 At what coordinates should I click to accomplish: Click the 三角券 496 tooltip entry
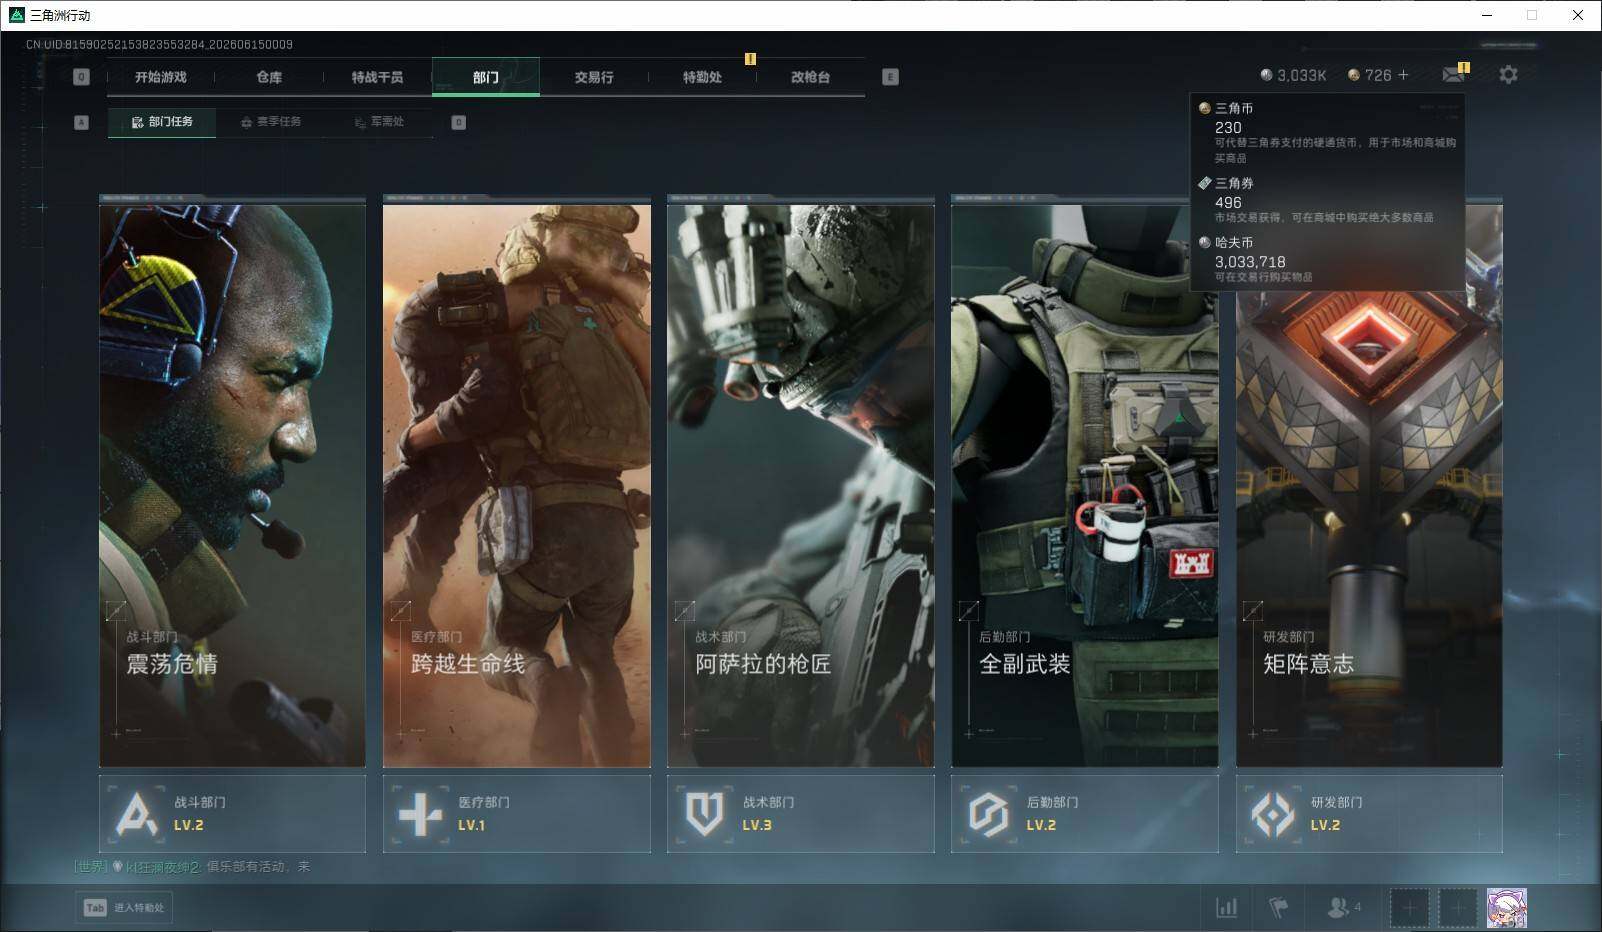1328,200
